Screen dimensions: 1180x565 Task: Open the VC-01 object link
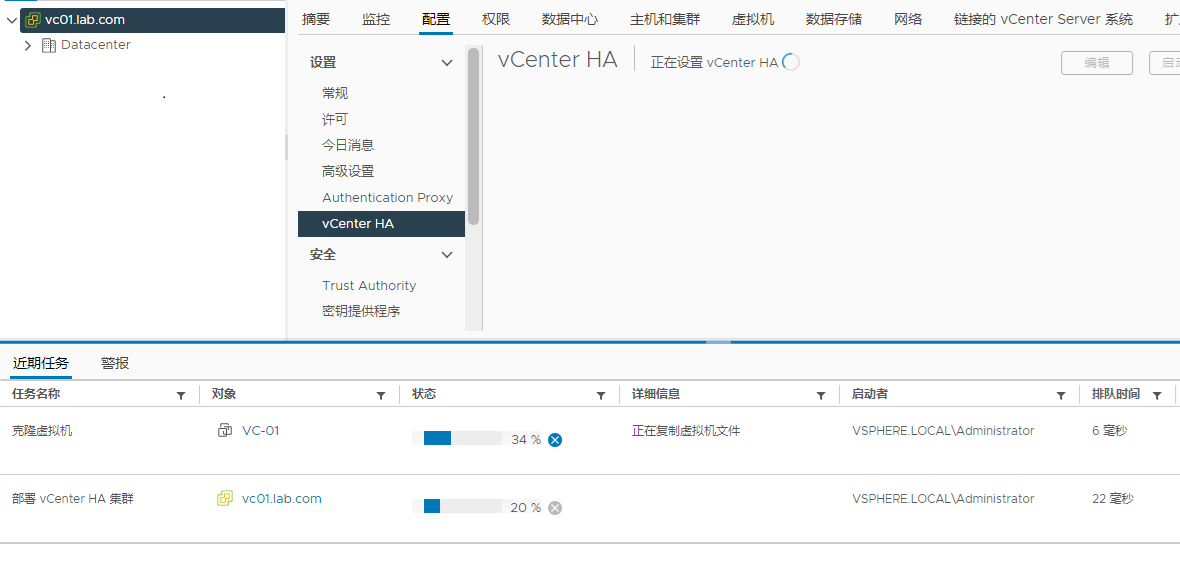[x=260, y=431]
